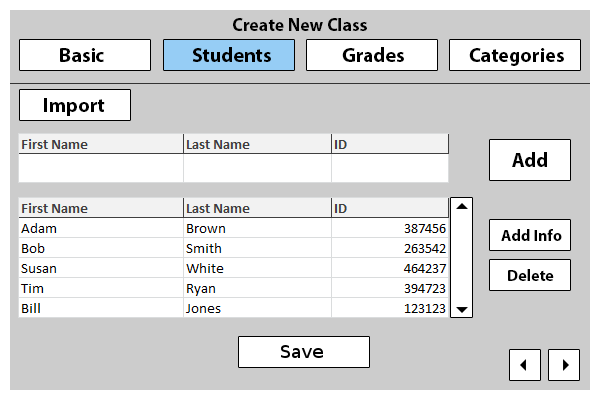The height and width of the screenshot is (400, 600).
Task: Click the next page right arrow button
Action: pos(564,364)
